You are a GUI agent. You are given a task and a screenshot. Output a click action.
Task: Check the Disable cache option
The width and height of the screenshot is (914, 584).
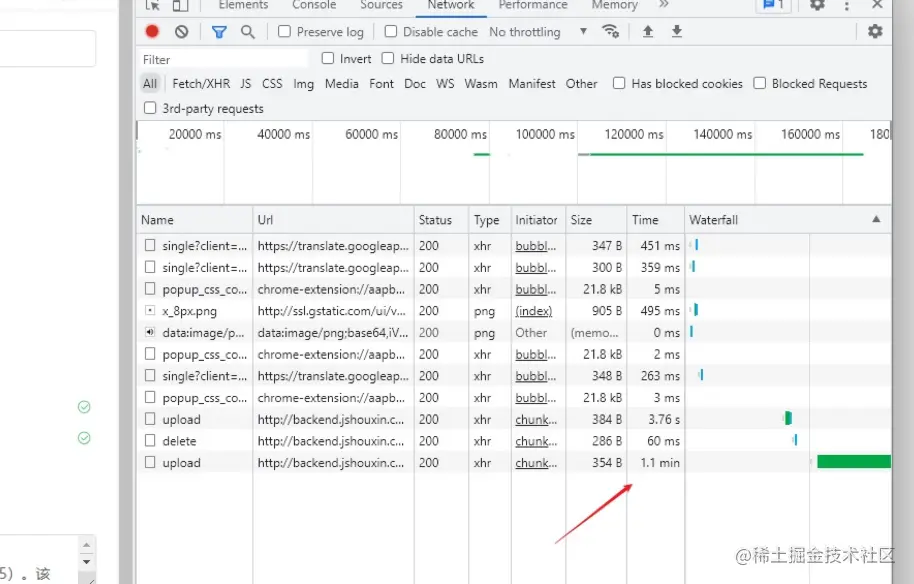coord(389,31)
